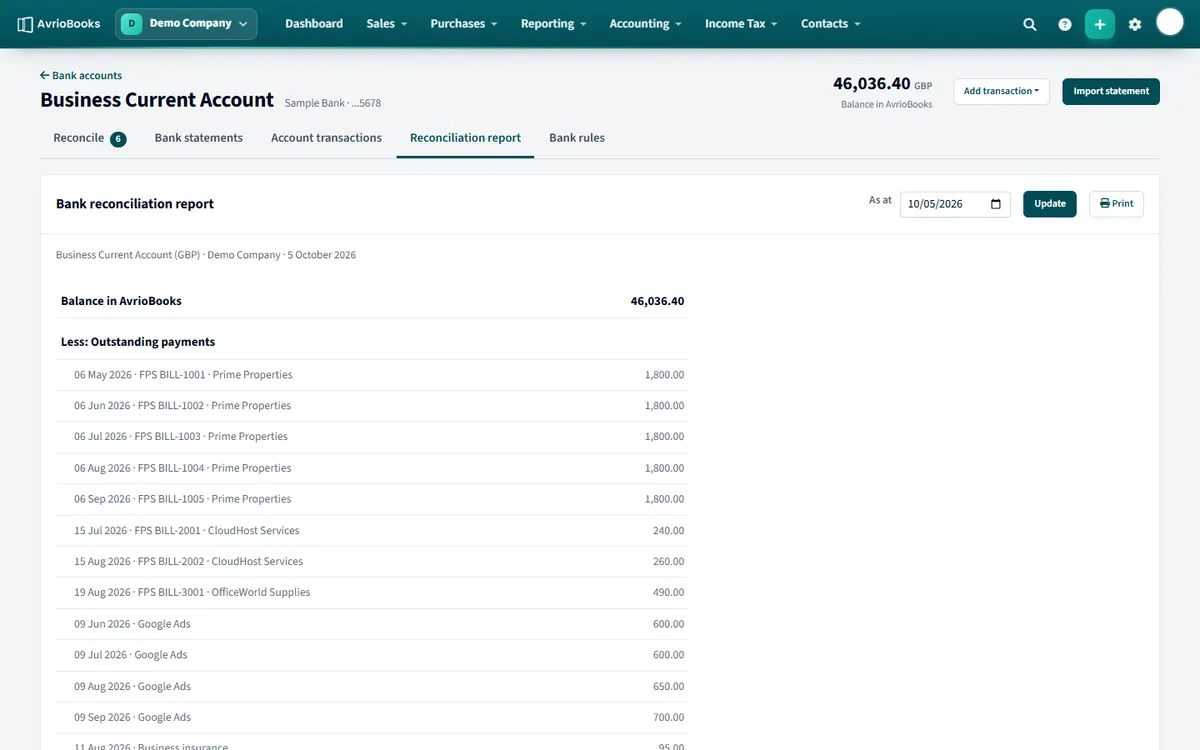Viewport: 1200px width, 750px height.
Task: Select the FPS BILL-1002 Prime Properties row
Action: click(372, 406)
